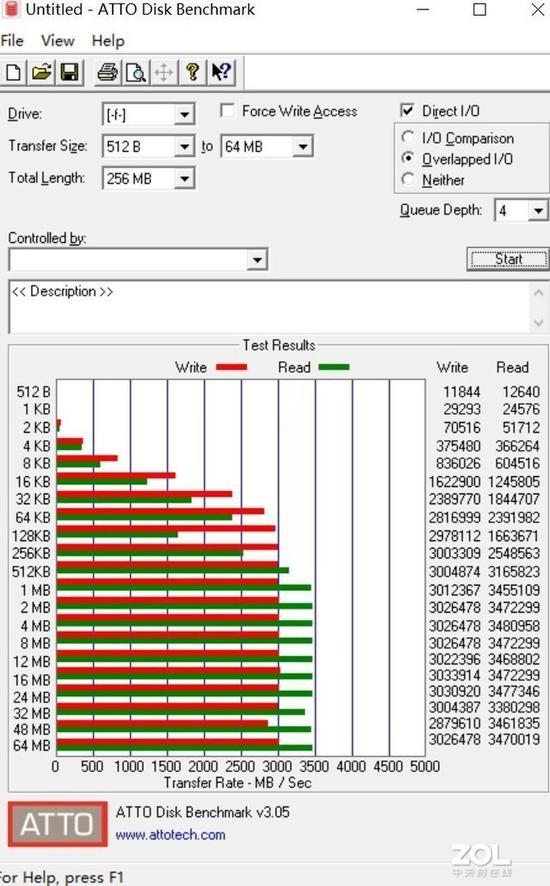The height and width of the screenshot is (886, 550).
Task: Click the four-arrow move toolbar icon
Action: point(164,72)
